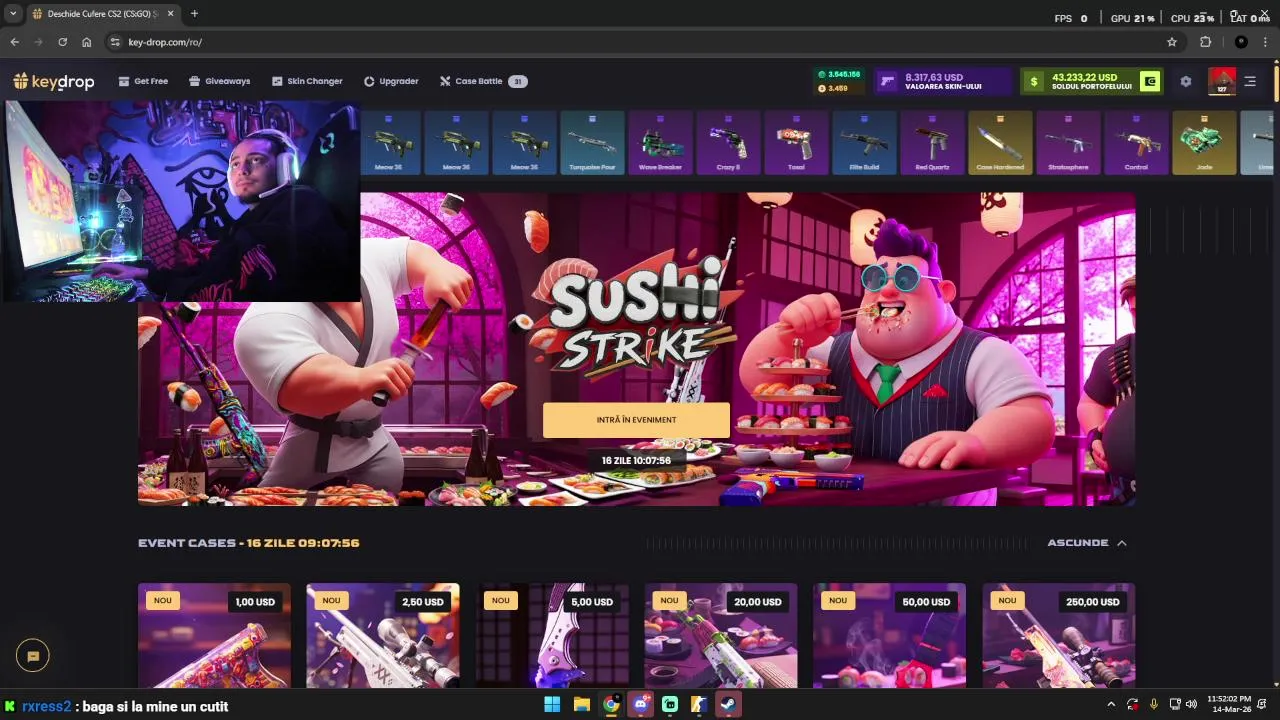
Task: Open the volume speaker tray icon
Action: pos(1191,705)
